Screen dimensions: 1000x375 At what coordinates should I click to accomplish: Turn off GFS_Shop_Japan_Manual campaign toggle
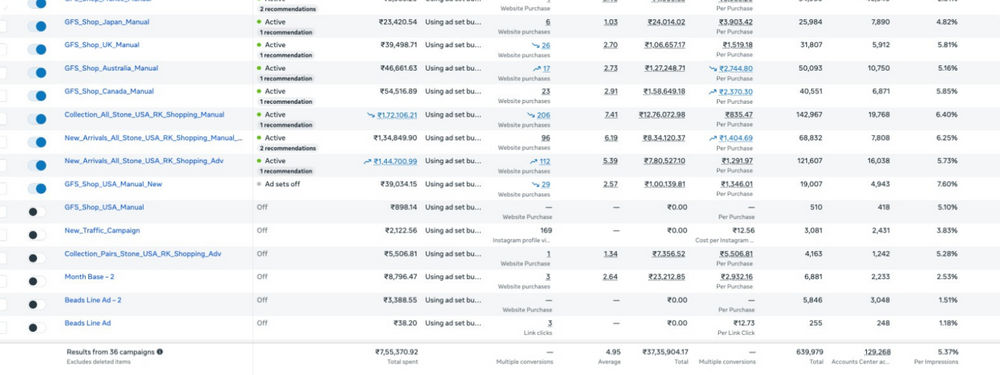point(37,26)
